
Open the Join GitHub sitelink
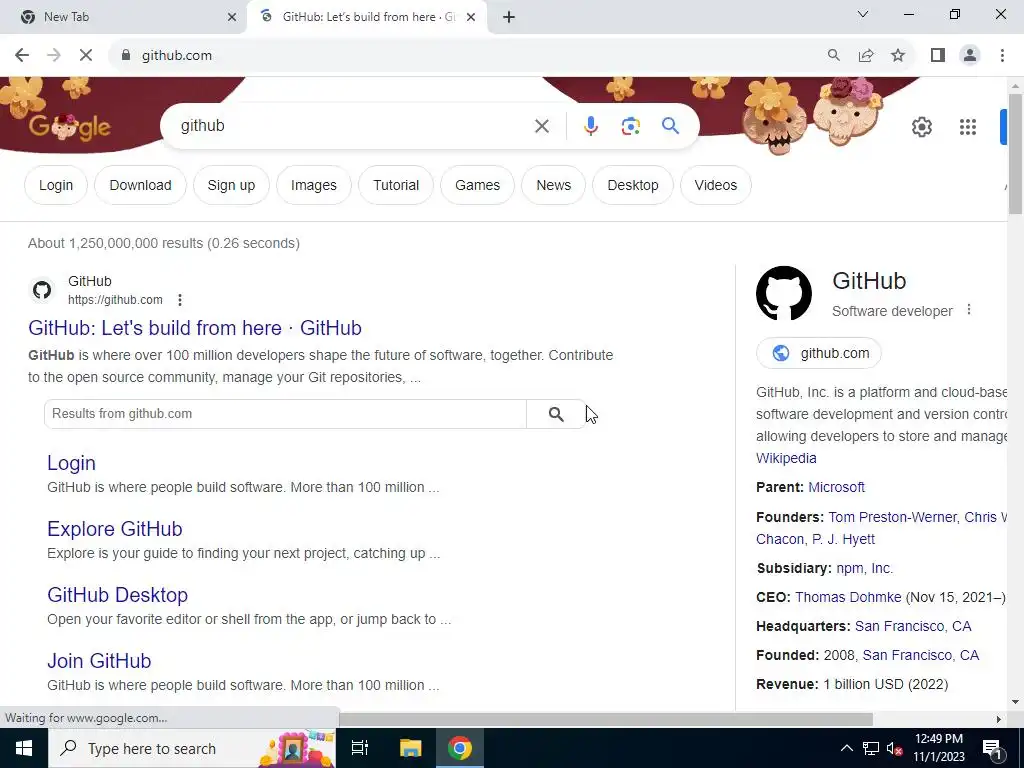(99, 661)
